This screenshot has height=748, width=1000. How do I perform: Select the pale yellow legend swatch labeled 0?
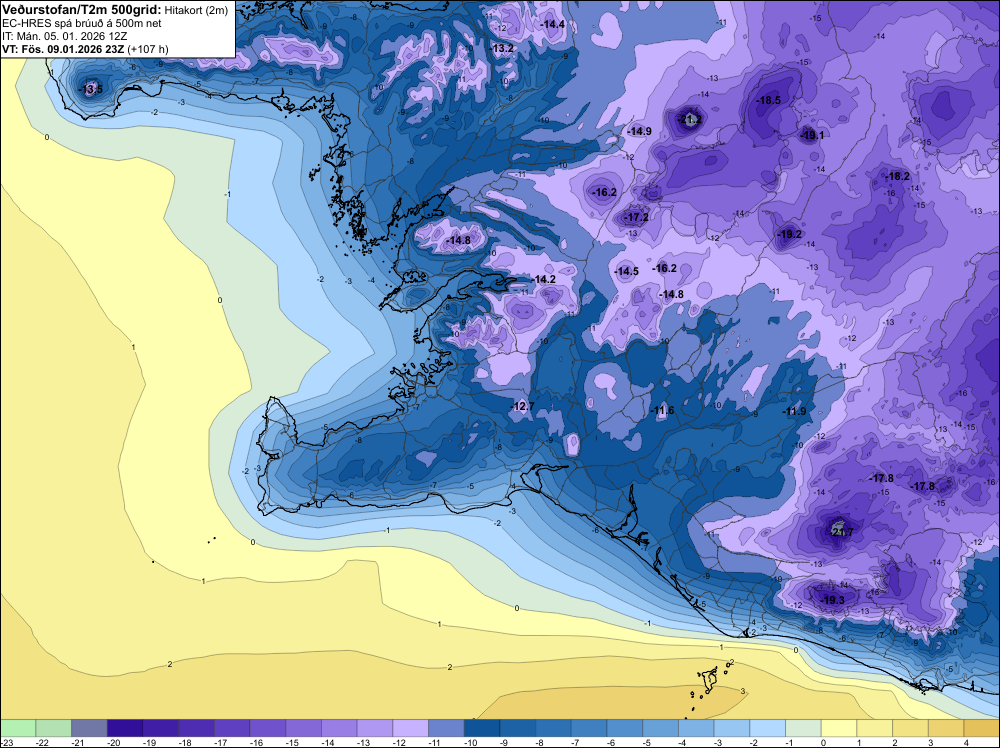coord(839,728)
